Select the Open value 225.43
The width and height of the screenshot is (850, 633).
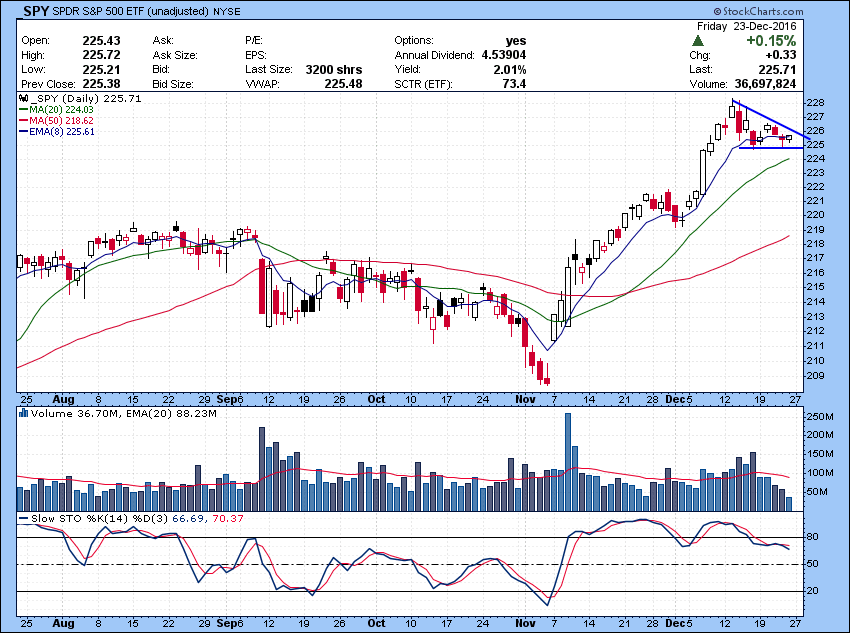coord(101,41)
